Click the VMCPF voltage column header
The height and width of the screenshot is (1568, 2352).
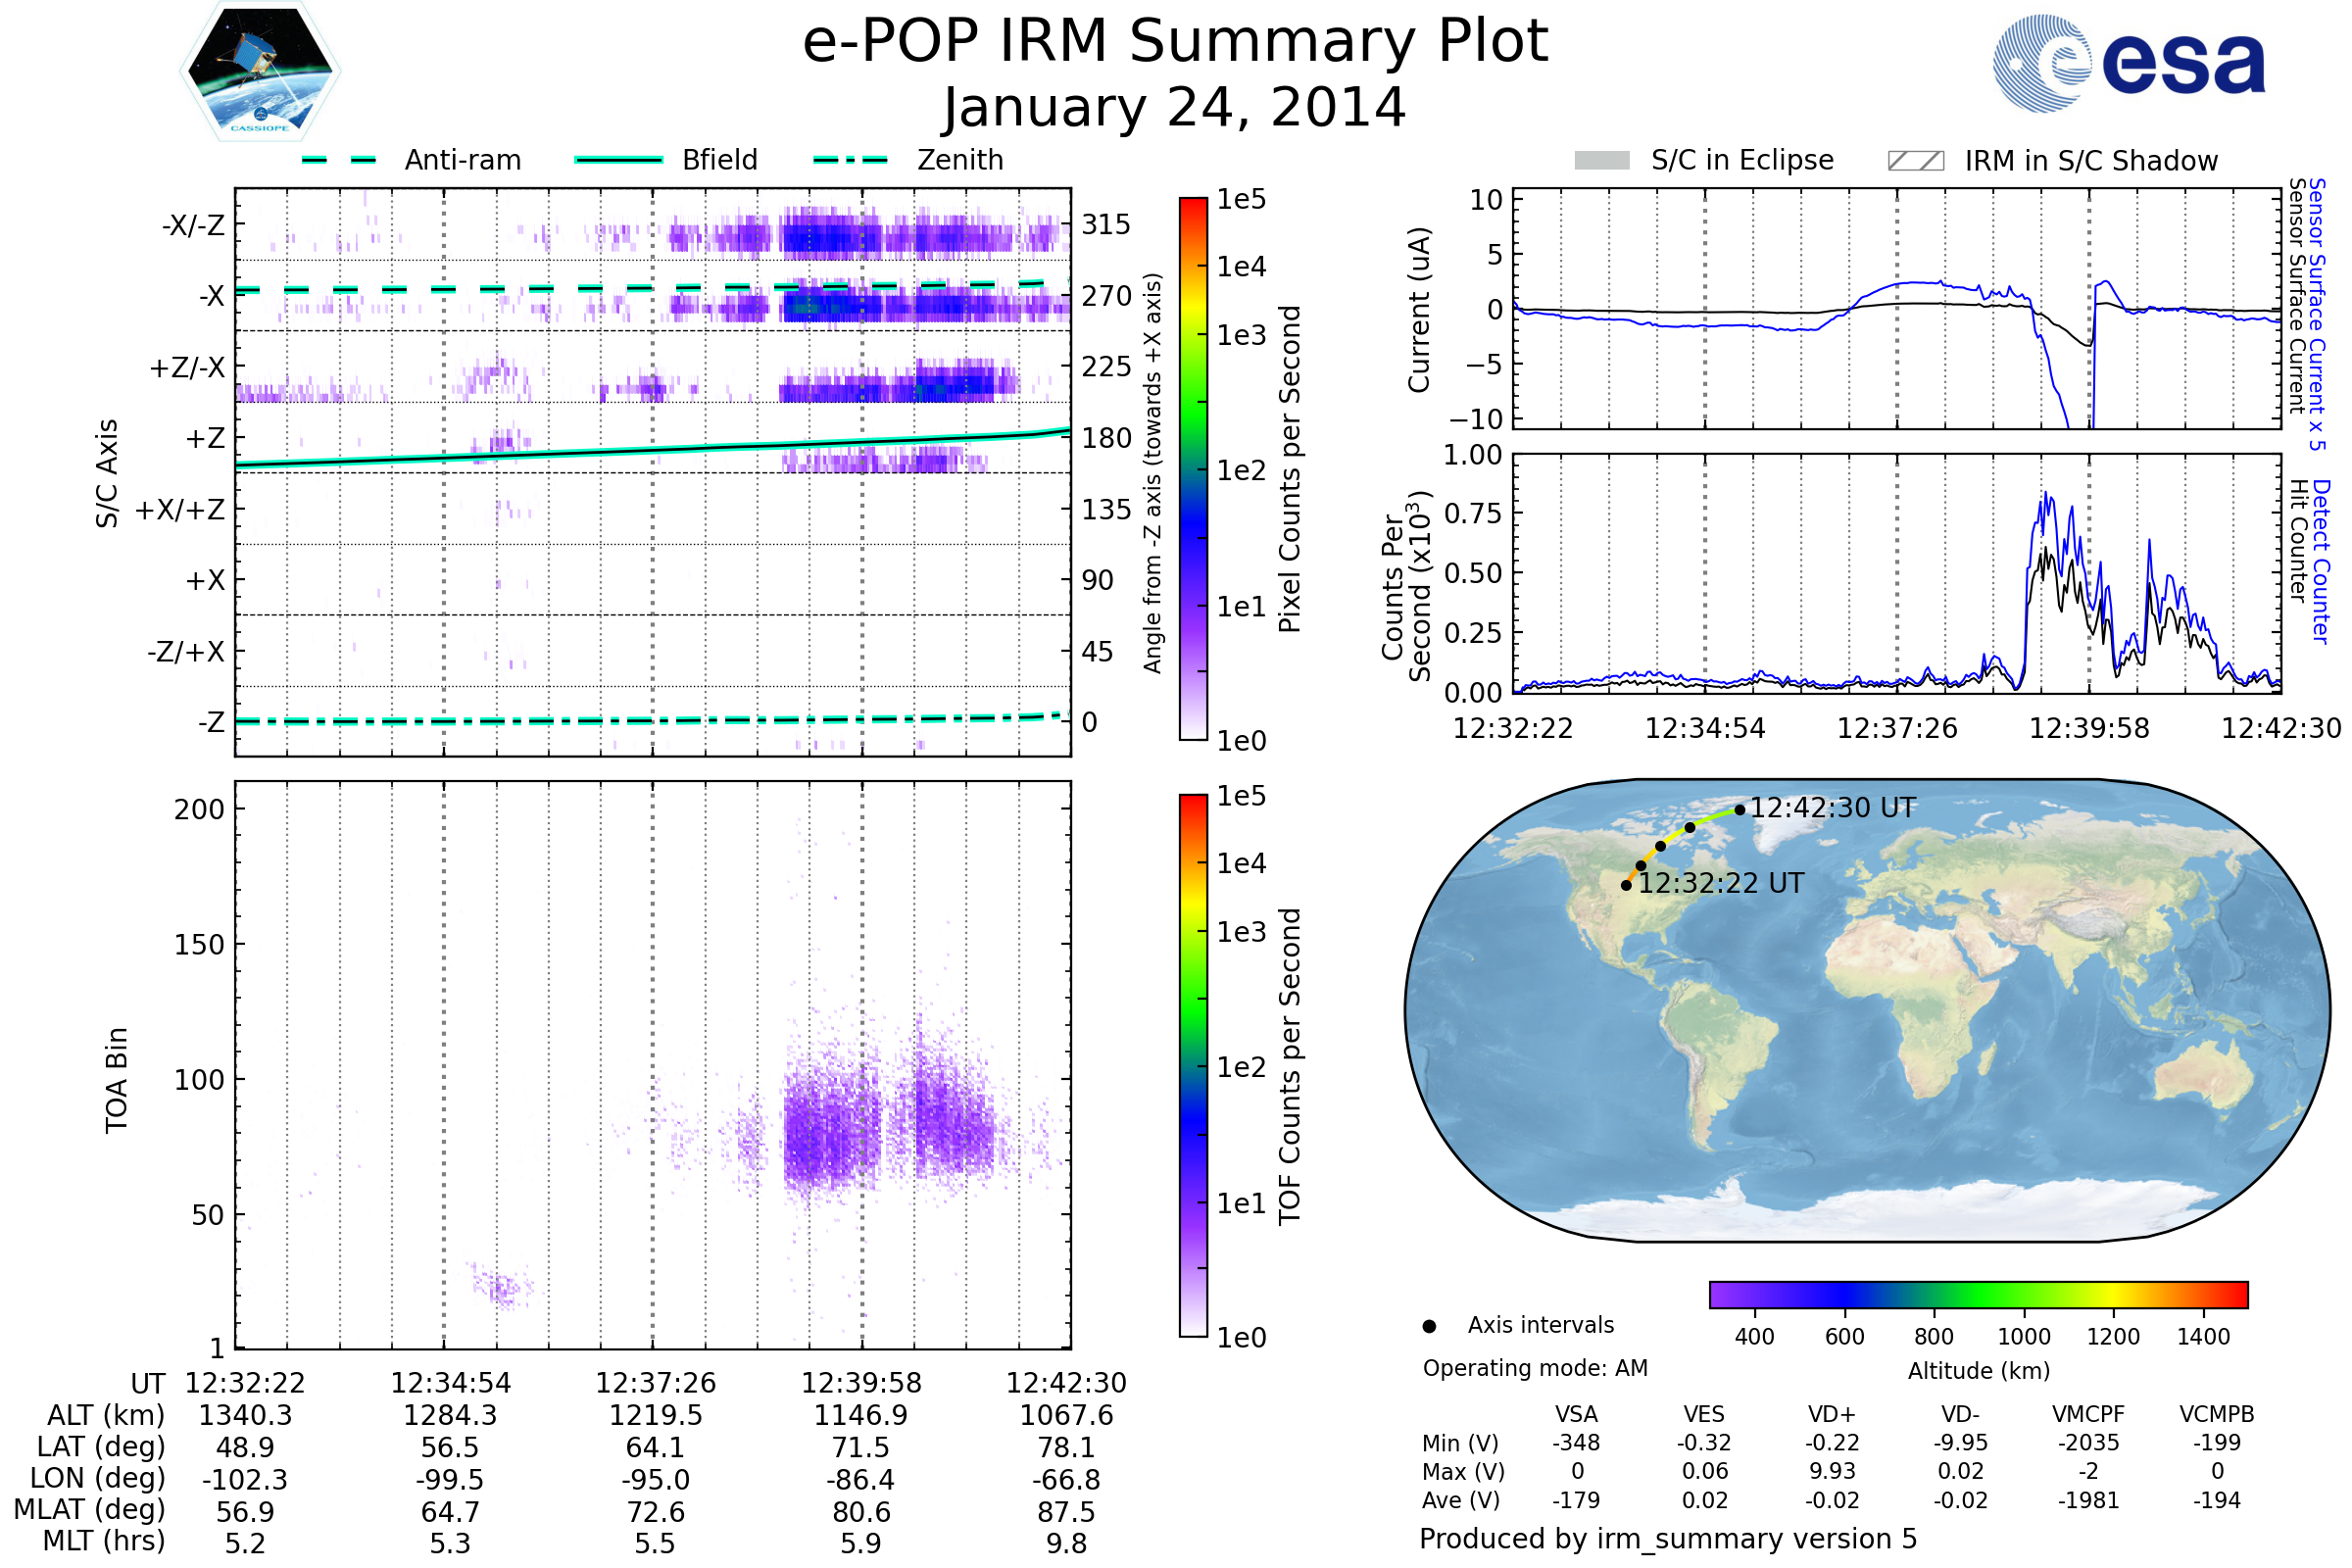pos(2087,1414)
